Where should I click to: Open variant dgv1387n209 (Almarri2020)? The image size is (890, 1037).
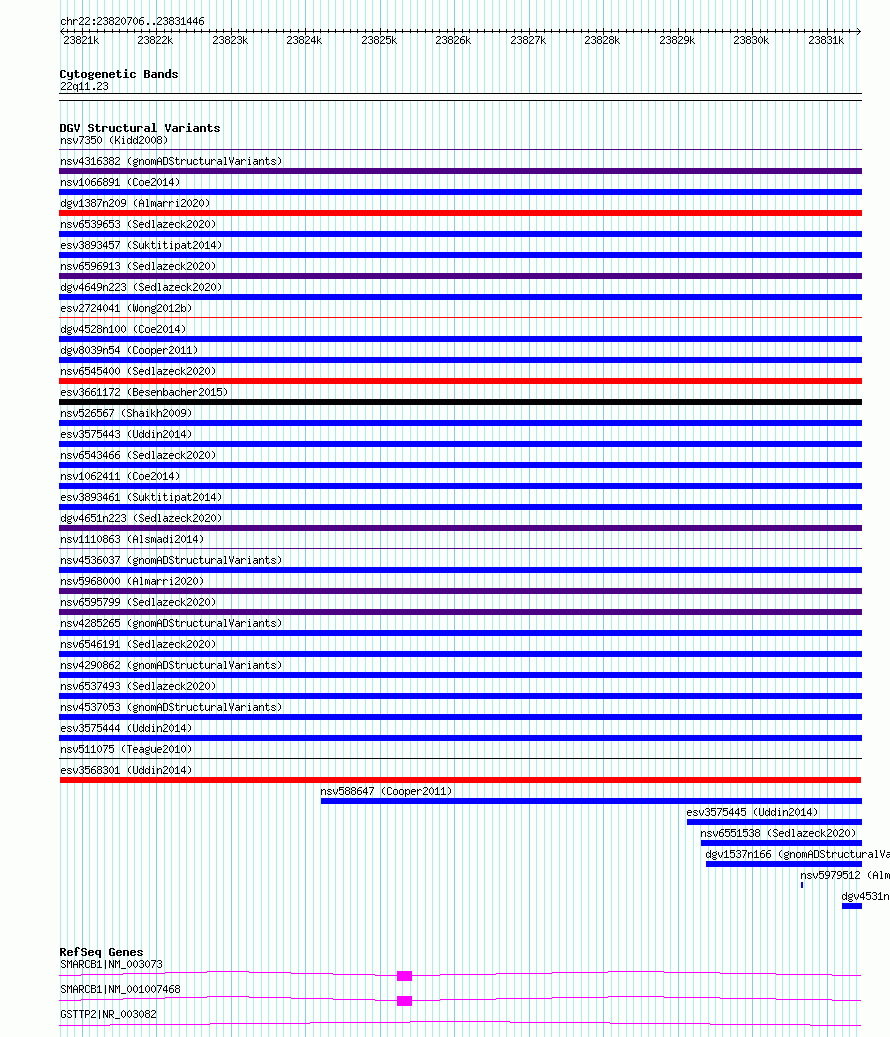coord(135,204)
